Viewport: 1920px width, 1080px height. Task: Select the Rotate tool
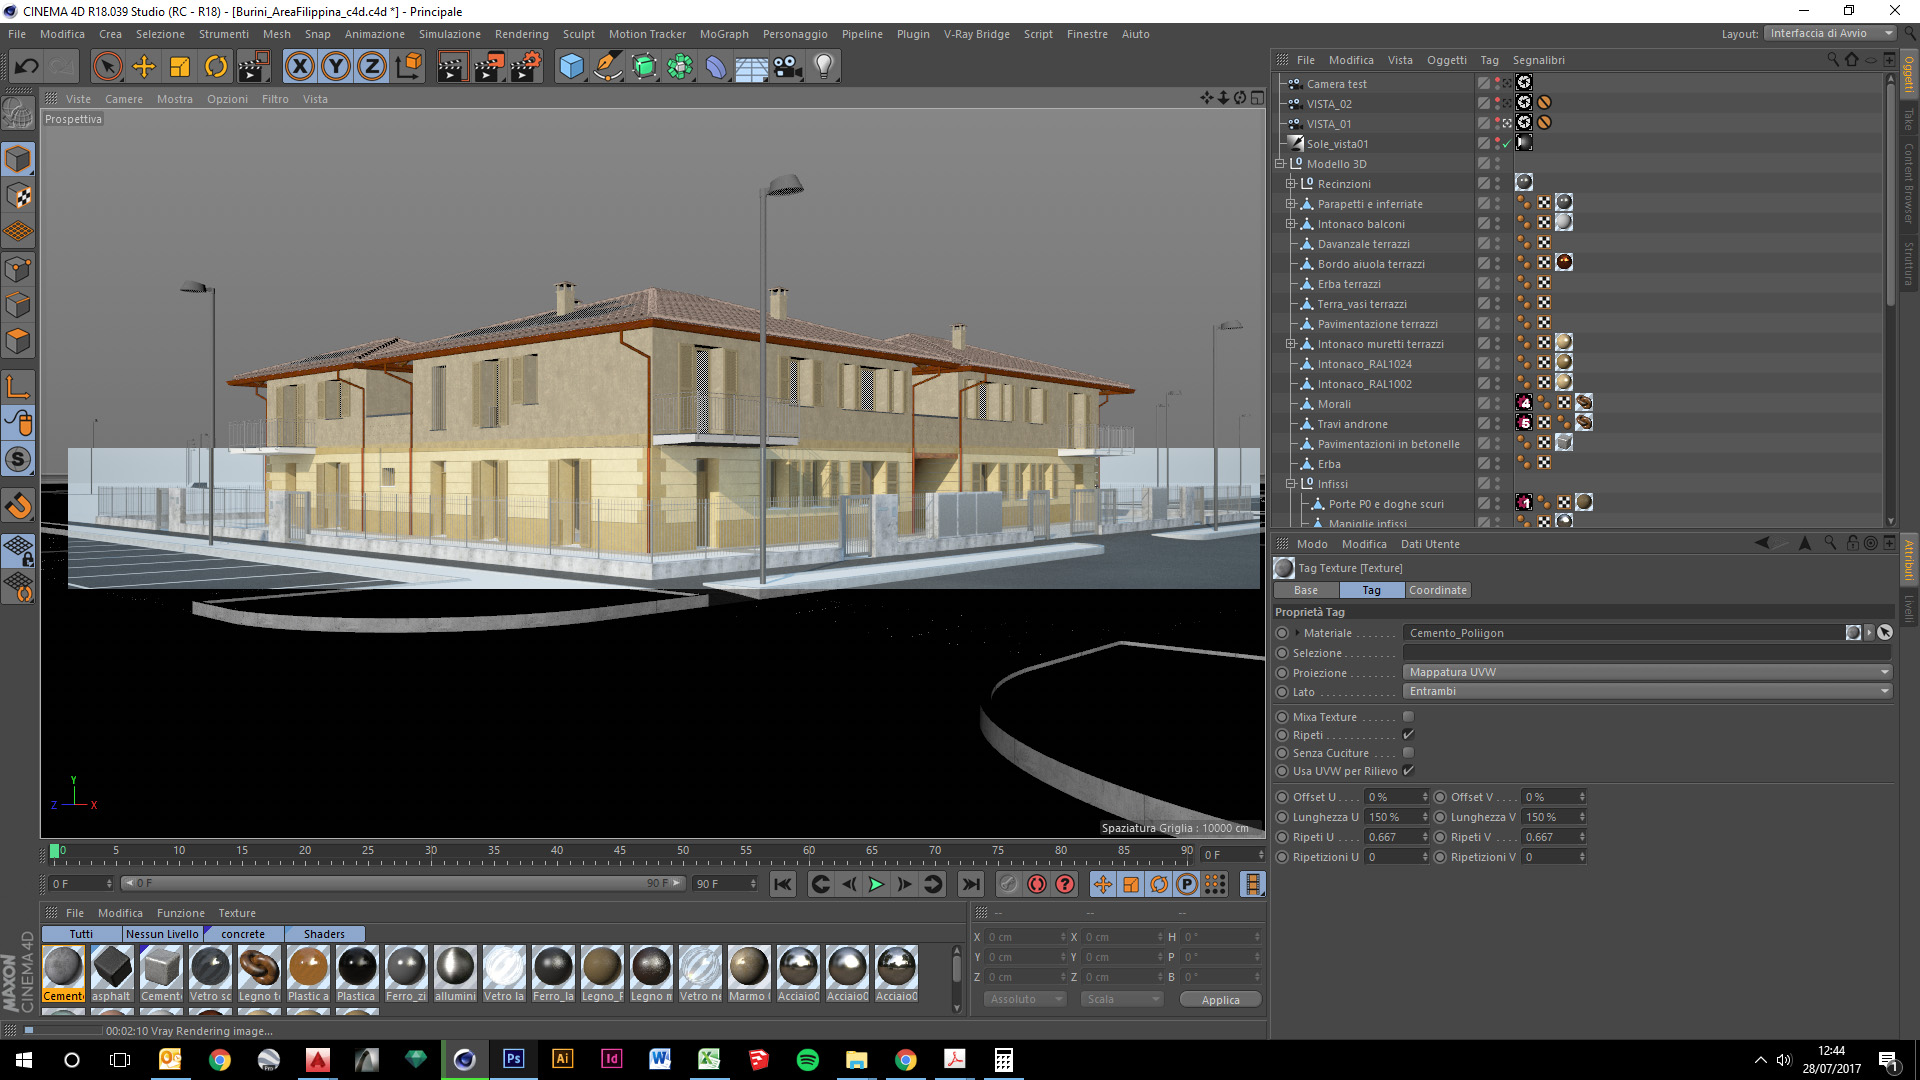(x=216, y=67)
